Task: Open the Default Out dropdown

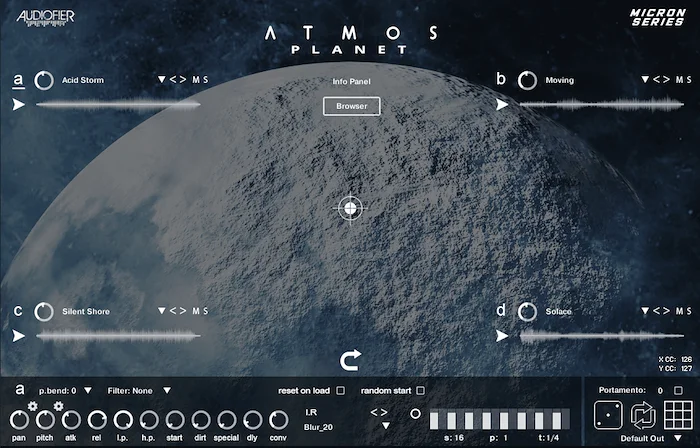Action: (x=678, y=438)
